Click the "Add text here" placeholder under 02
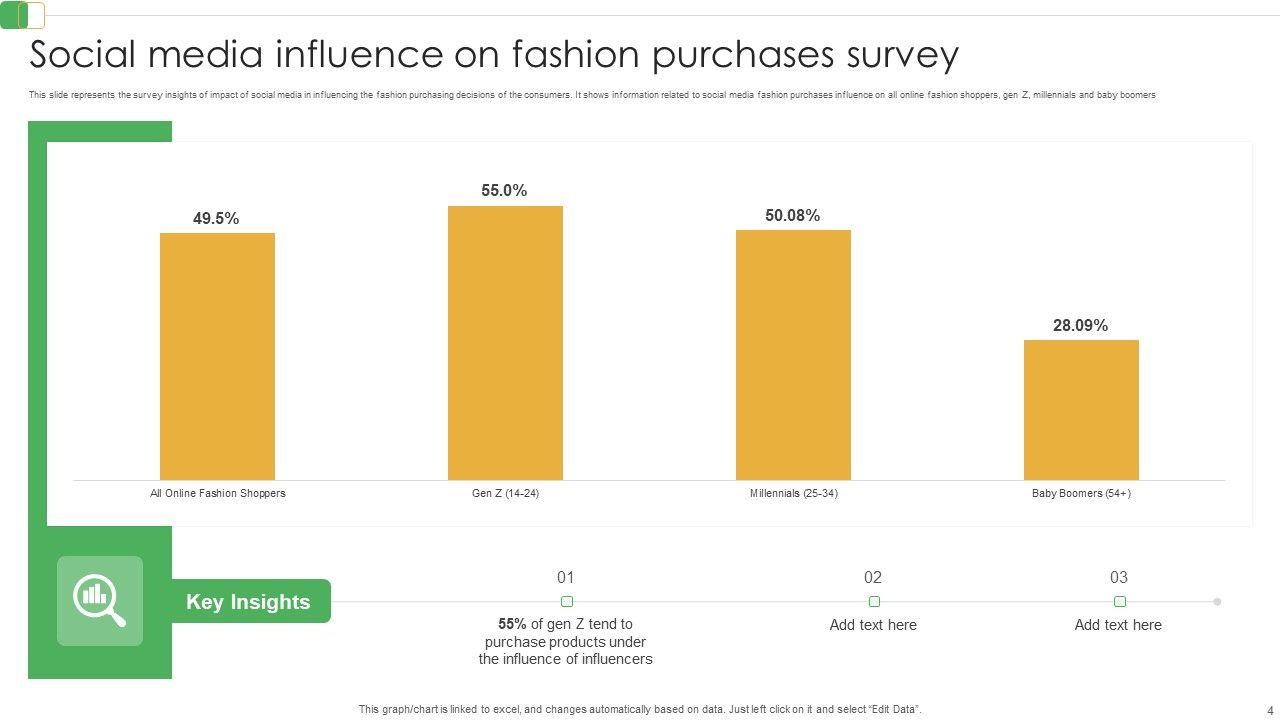This screenshot has height=720, width=1280. pos(873,625)
